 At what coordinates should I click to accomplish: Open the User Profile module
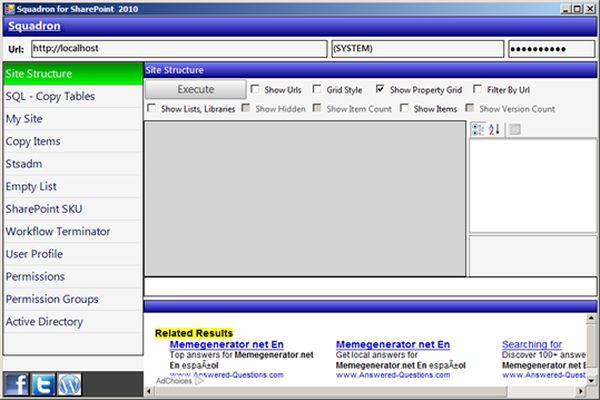pos(73,254)
